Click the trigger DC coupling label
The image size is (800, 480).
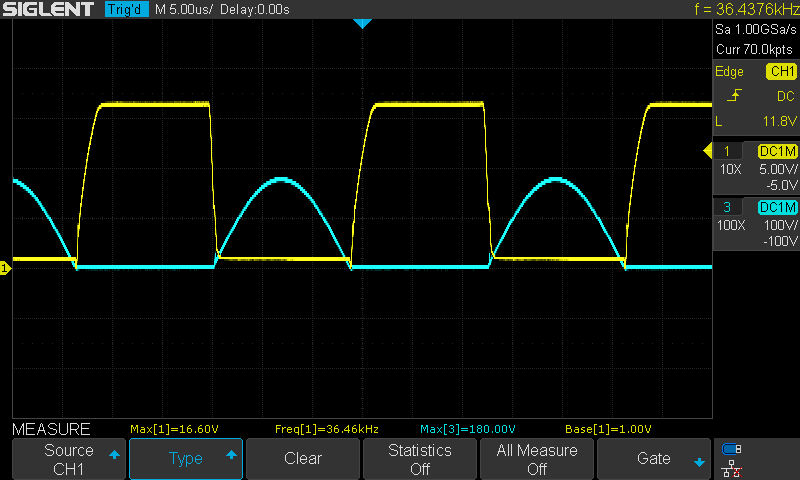[786, 96]
